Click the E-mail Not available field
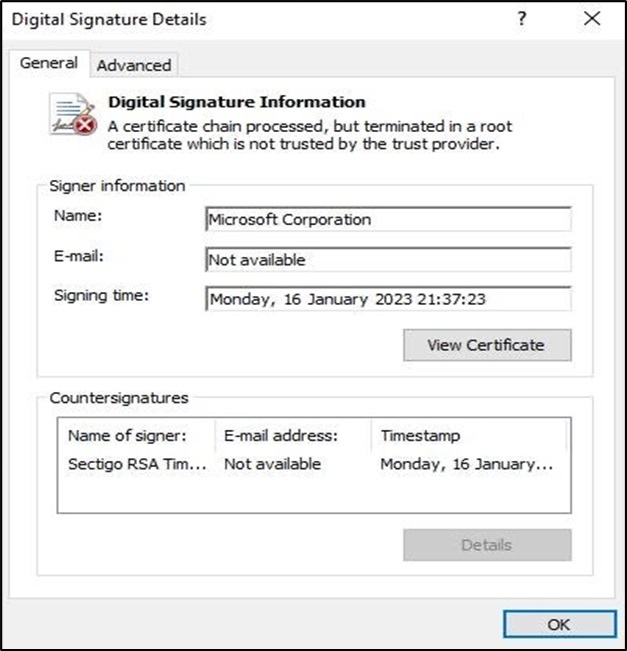Image resolution: width=627 pixels, height=651 pixels. tap(388, 260)
